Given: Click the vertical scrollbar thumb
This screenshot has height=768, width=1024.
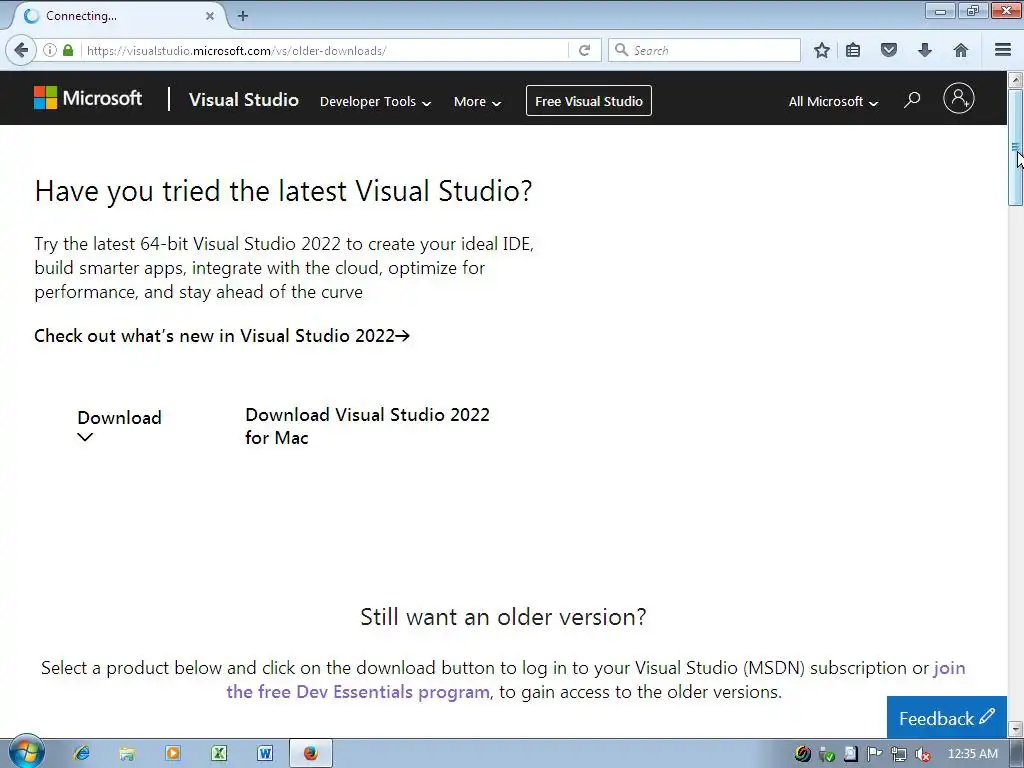Looking at the screenshot, I should (x=1015, y=148).
